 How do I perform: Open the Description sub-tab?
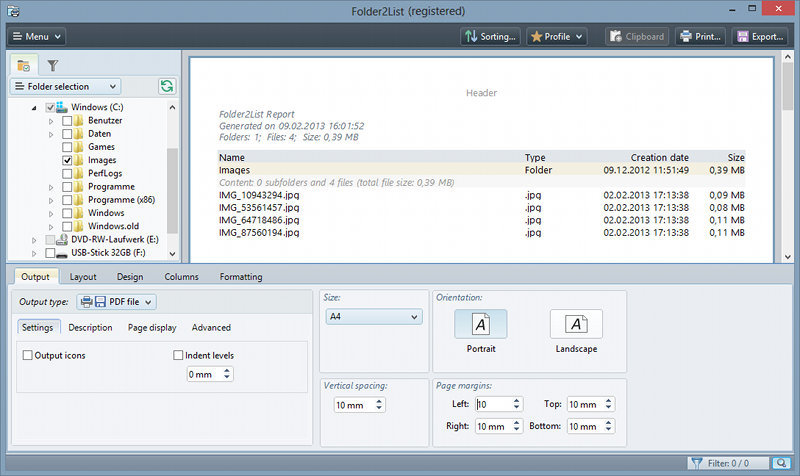pyautogui.click(x=90, y=328)
